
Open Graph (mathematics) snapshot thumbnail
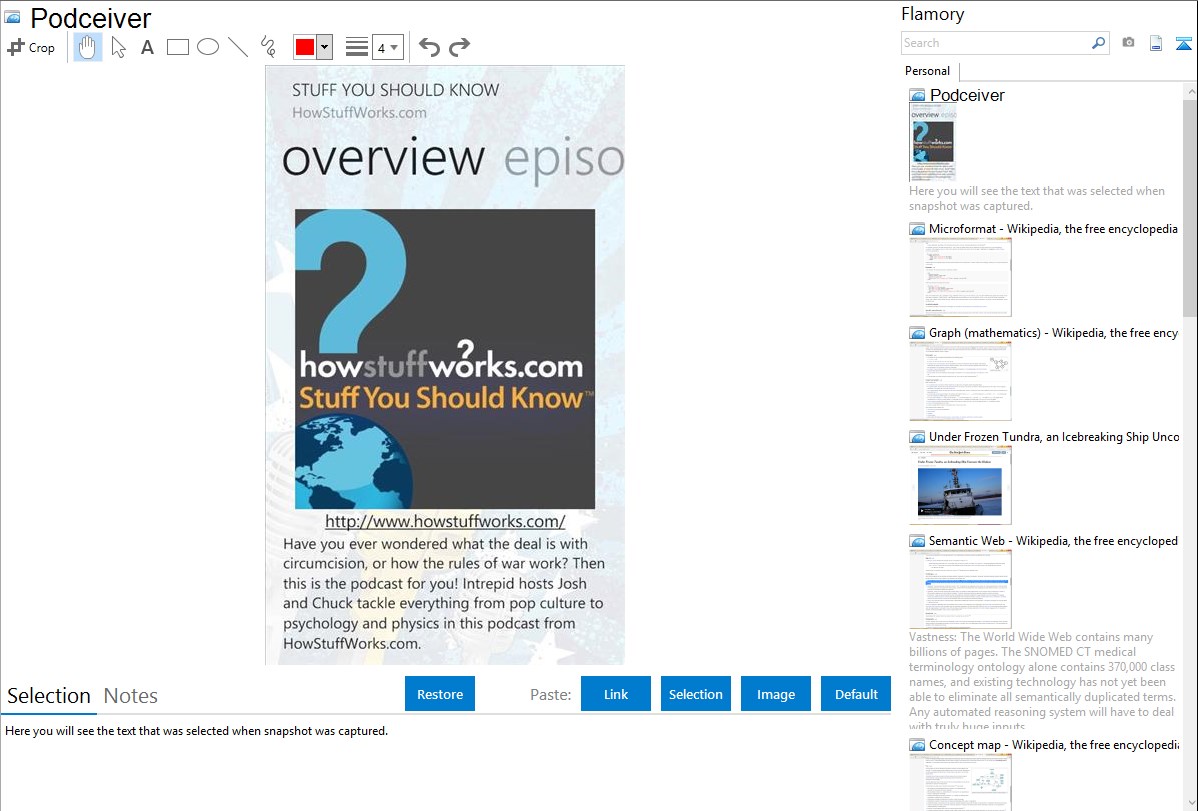click(x=960, y=381)
